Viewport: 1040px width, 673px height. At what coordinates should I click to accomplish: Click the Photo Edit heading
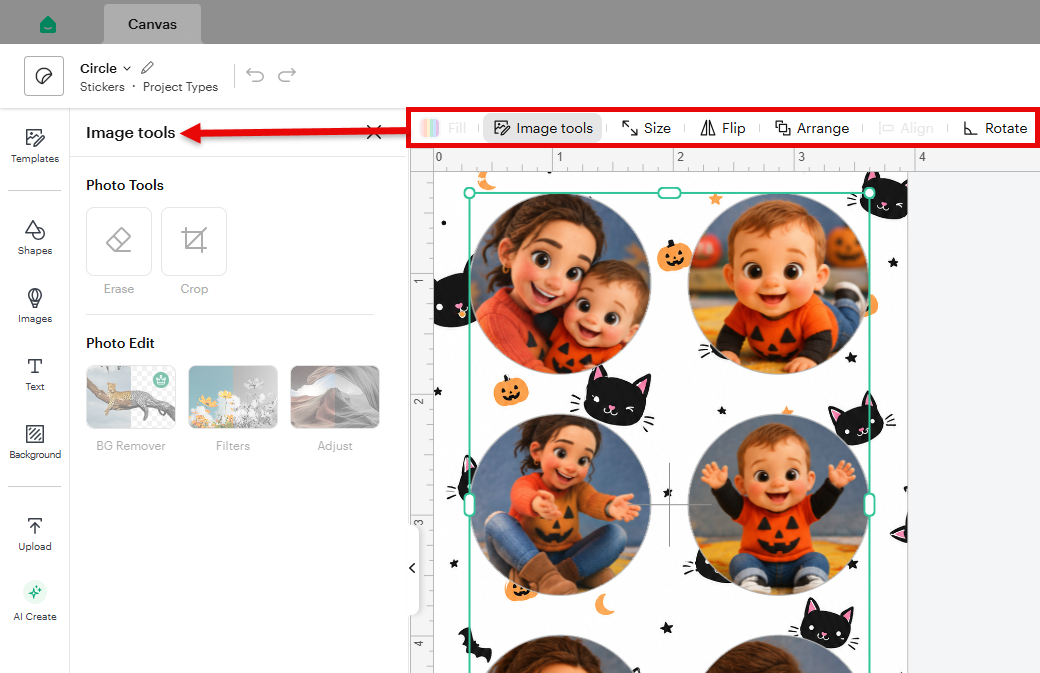120,343
